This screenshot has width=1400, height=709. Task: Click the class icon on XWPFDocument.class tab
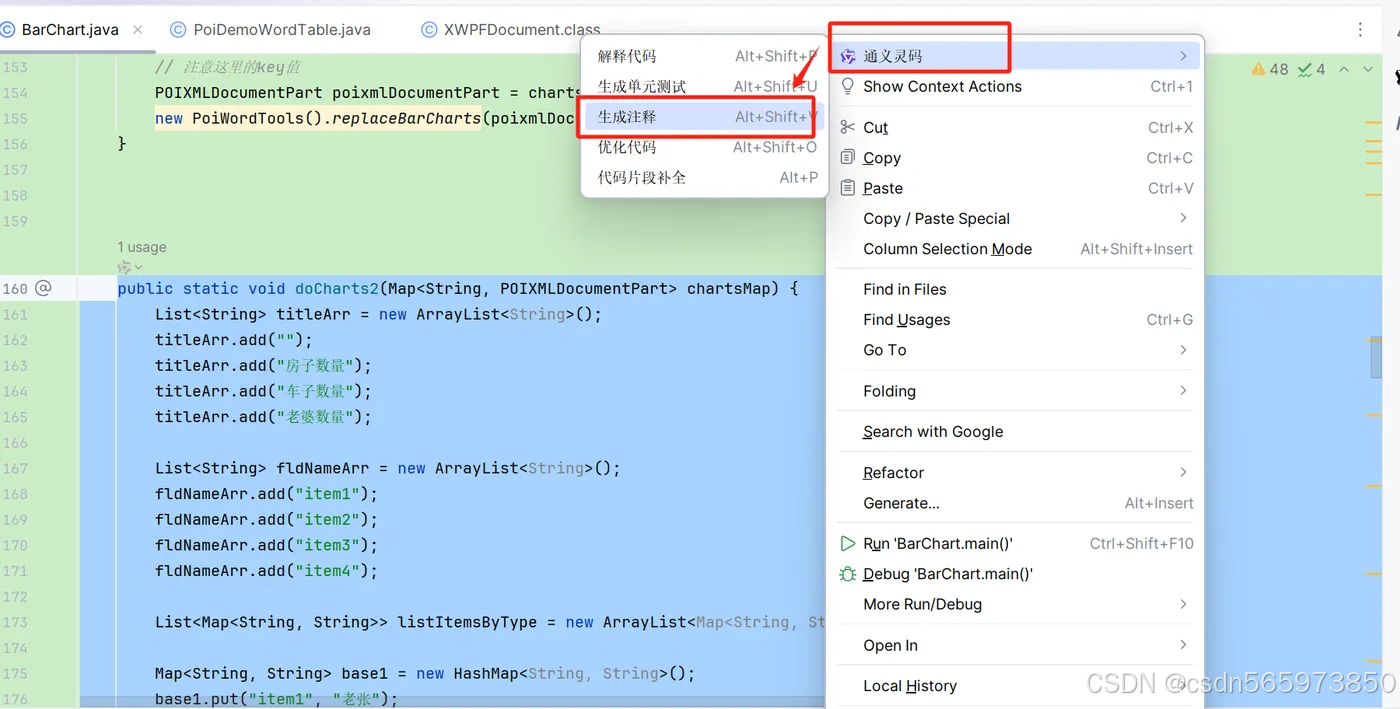[x=429, y=30]
